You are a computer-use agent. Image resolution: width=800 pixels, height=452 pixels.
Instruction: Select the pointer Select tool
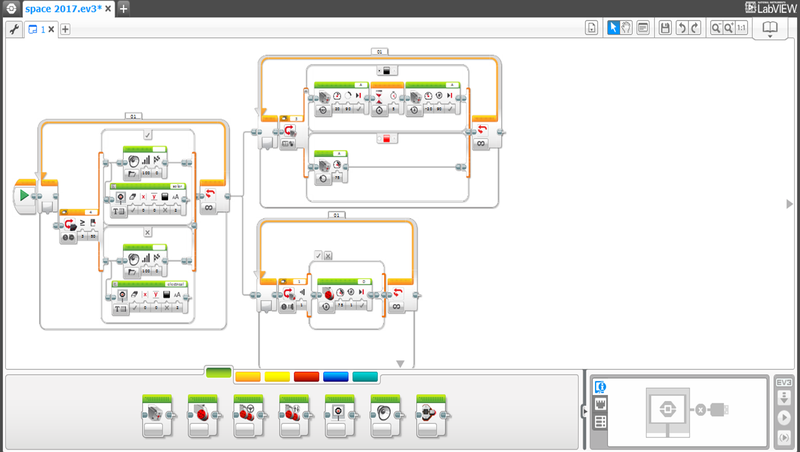pyautogui.click(x=614, y=28)
